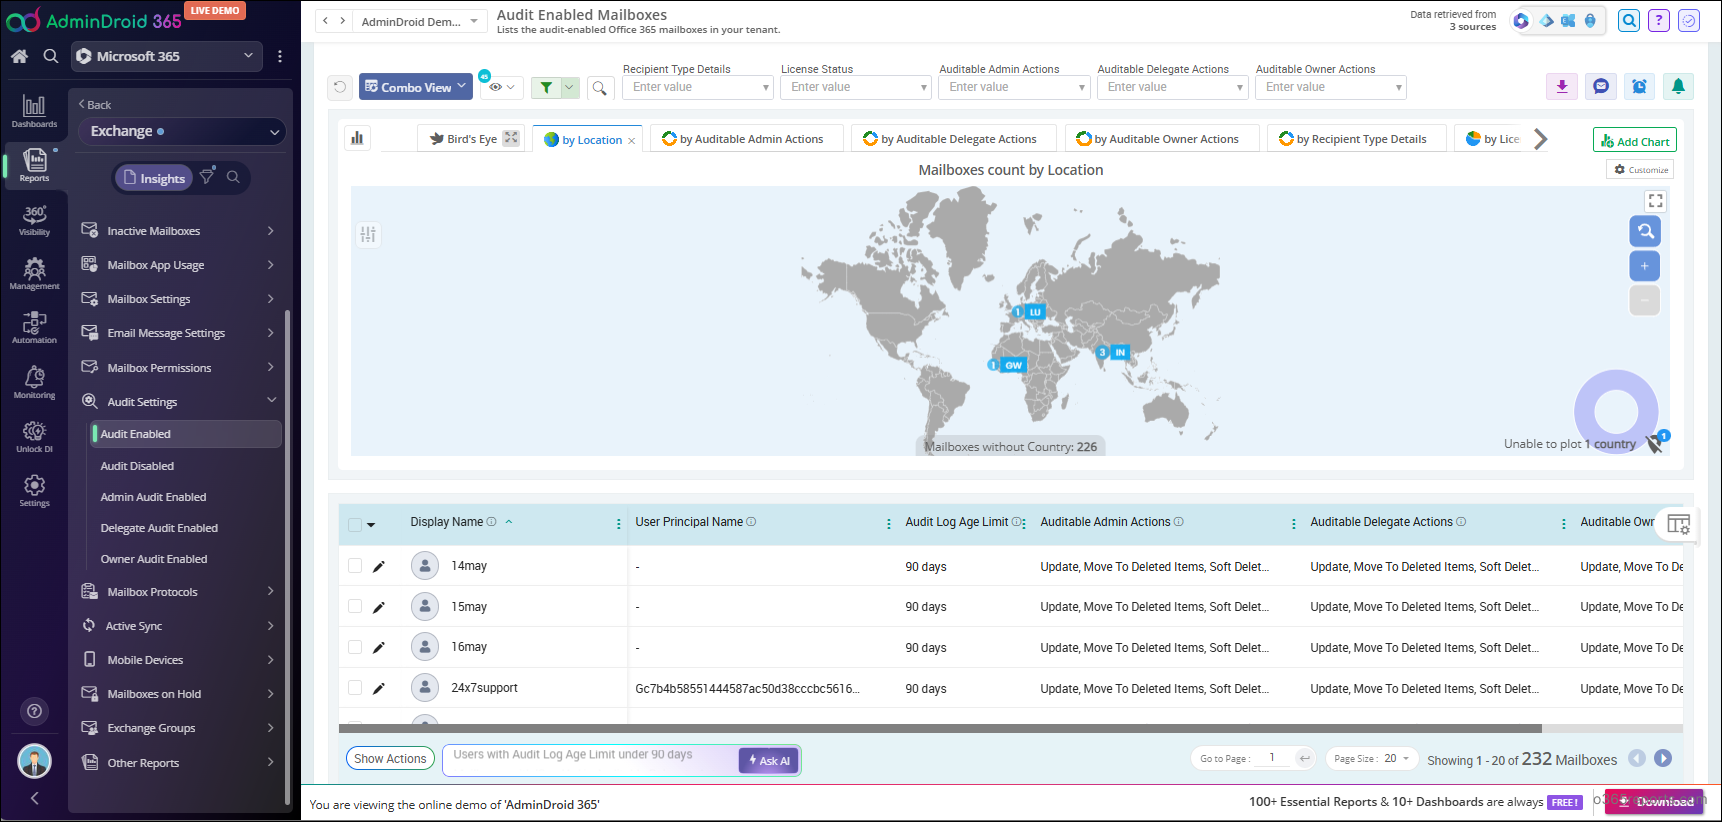1722x822 pixels.
Task: Open the 360 Visibility sidebar icon
Action: pos(34,220)
